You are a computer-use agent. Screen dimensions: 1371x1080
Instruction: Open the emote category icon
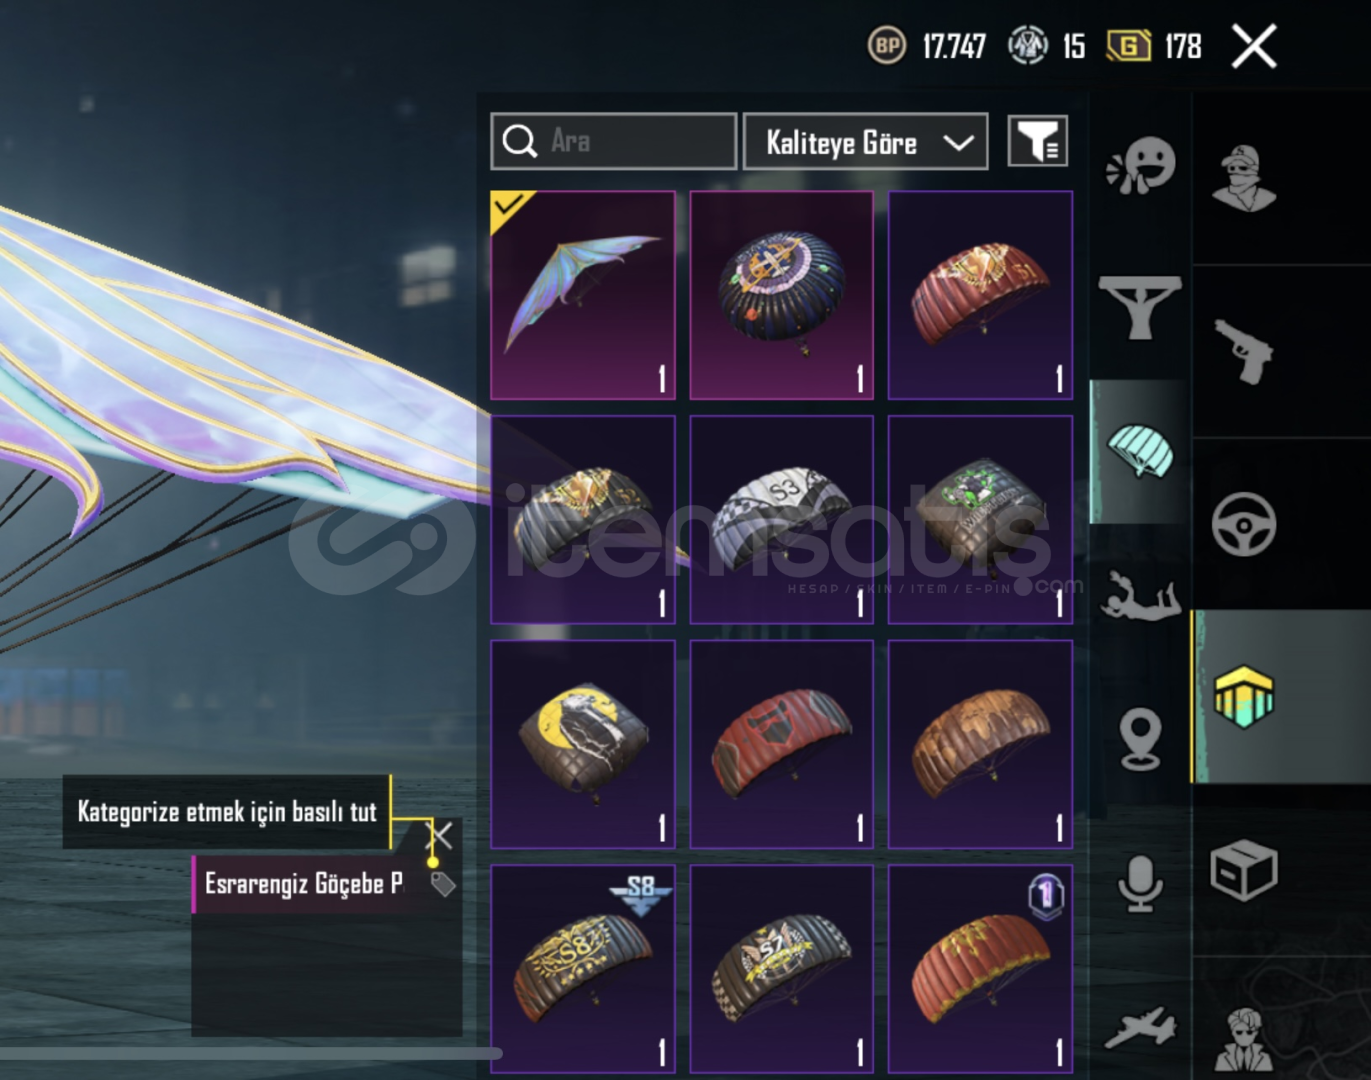1140,165
